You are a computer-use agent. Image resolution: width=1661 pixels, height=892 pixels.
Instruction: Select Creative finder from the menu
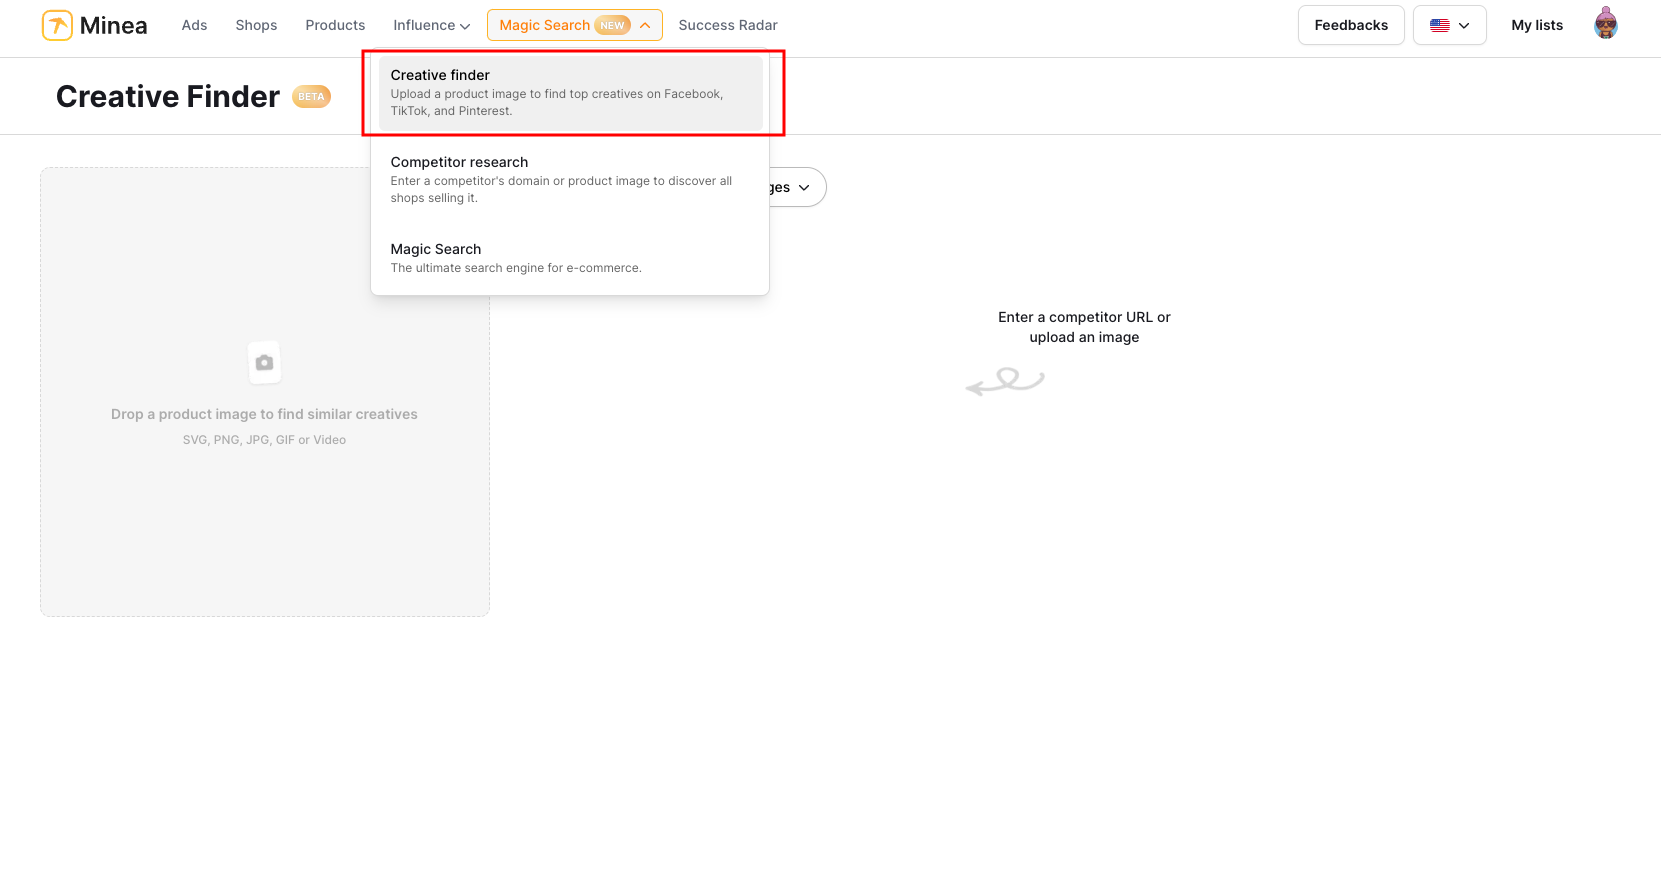click(x=570, y=92)
